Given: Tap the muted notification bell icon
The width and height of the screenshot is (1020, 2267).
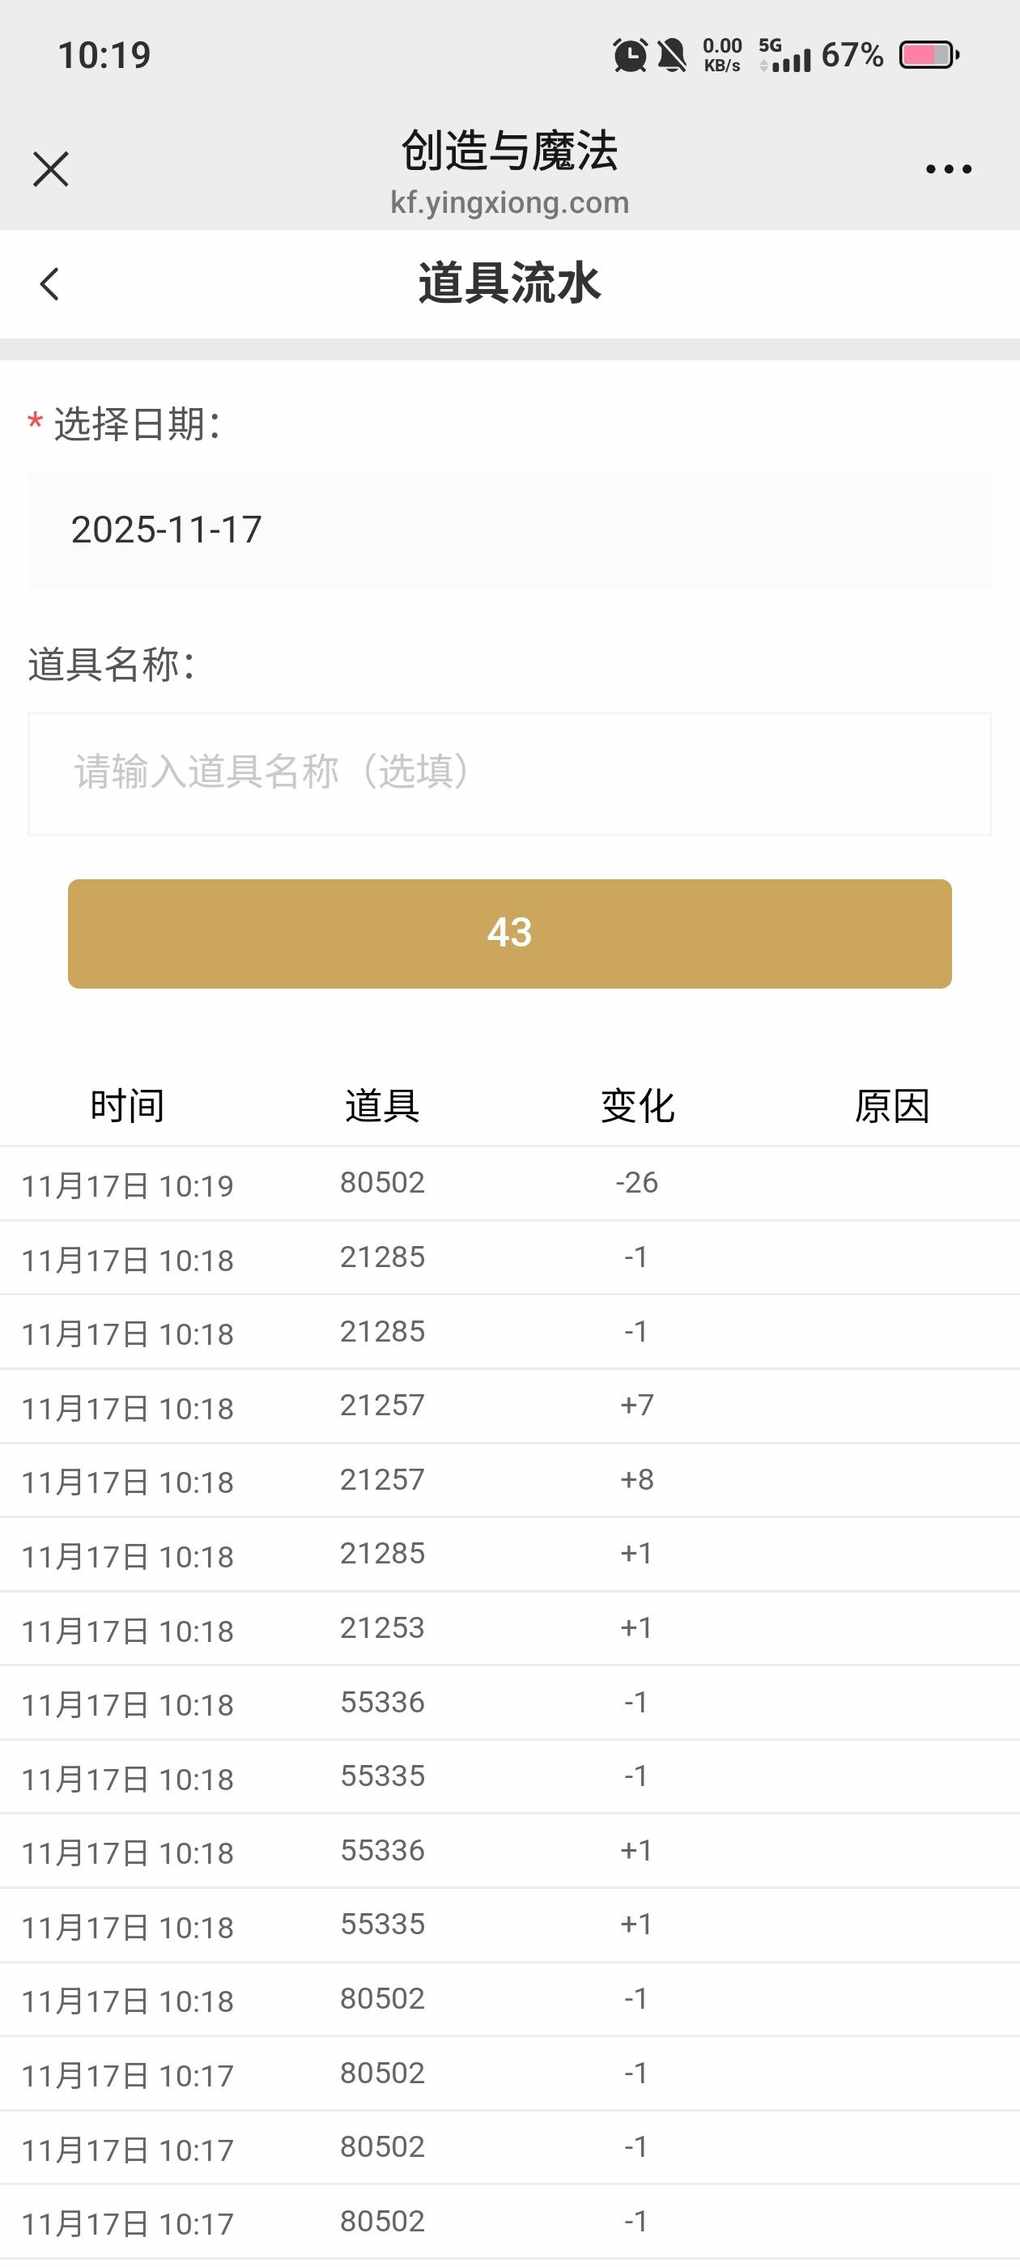Looking at the screenshot, I should click(x=672, y=55).
